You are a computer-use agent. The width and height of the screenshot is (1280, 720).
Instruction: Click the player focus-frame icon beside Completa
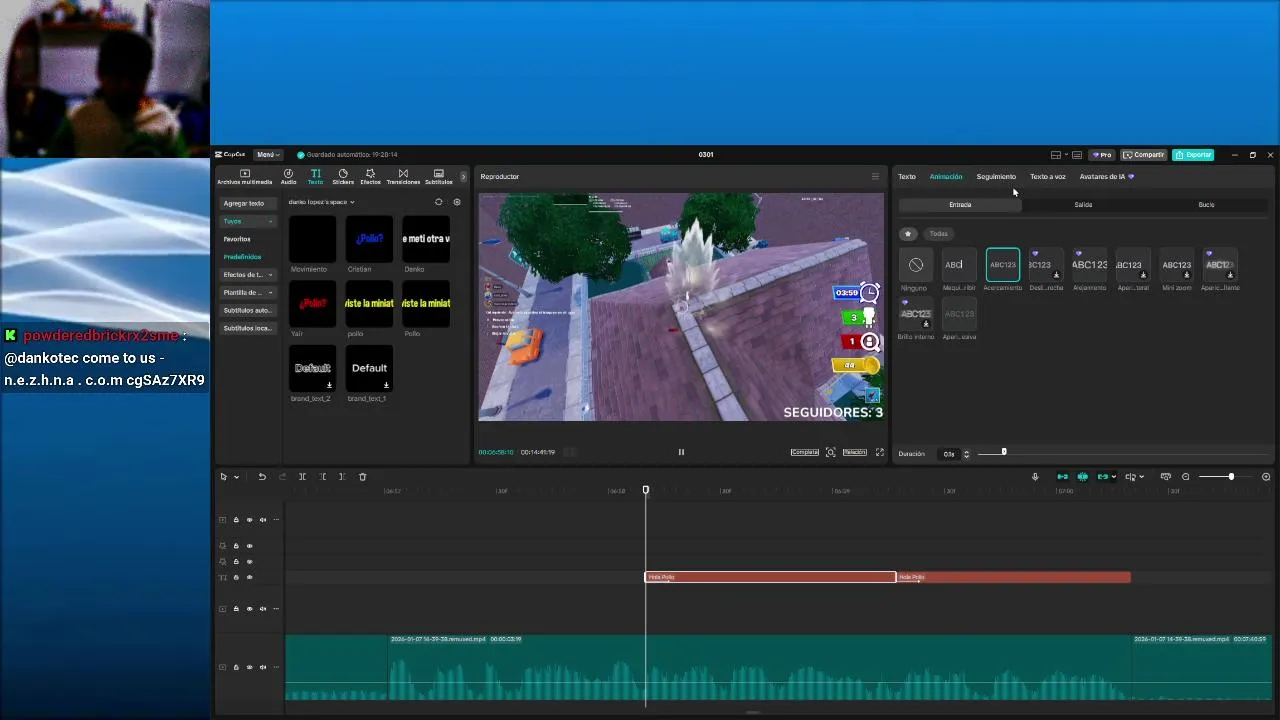pyautogui.click(x=830, y=452)
